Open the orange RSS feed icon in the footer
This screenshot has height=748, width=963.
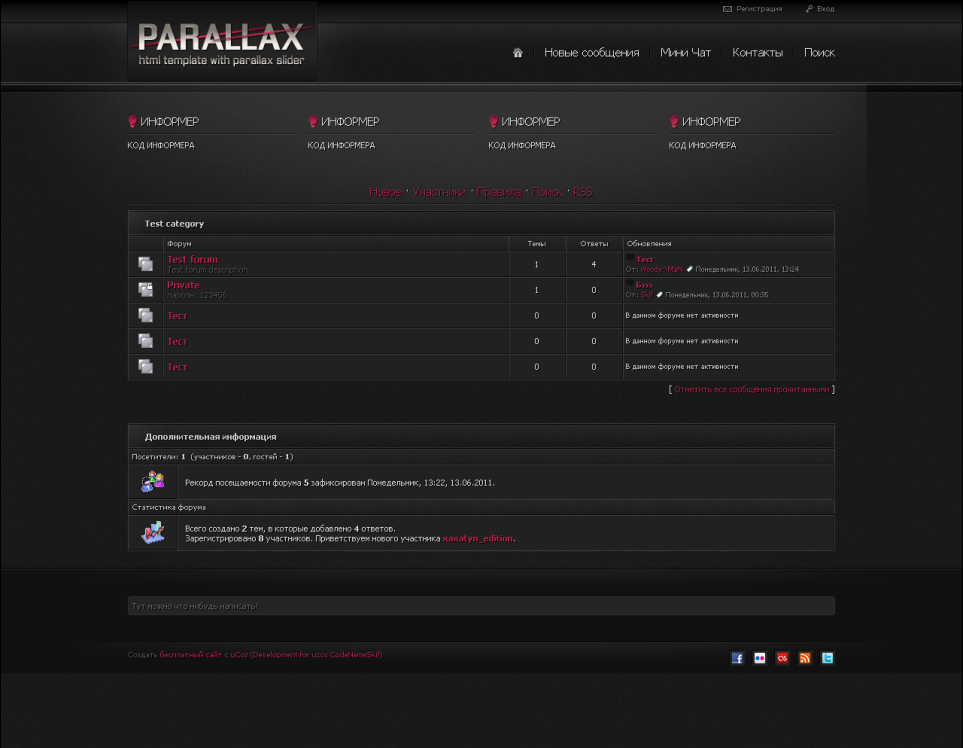pyautogui.click(x=805, y=658)
